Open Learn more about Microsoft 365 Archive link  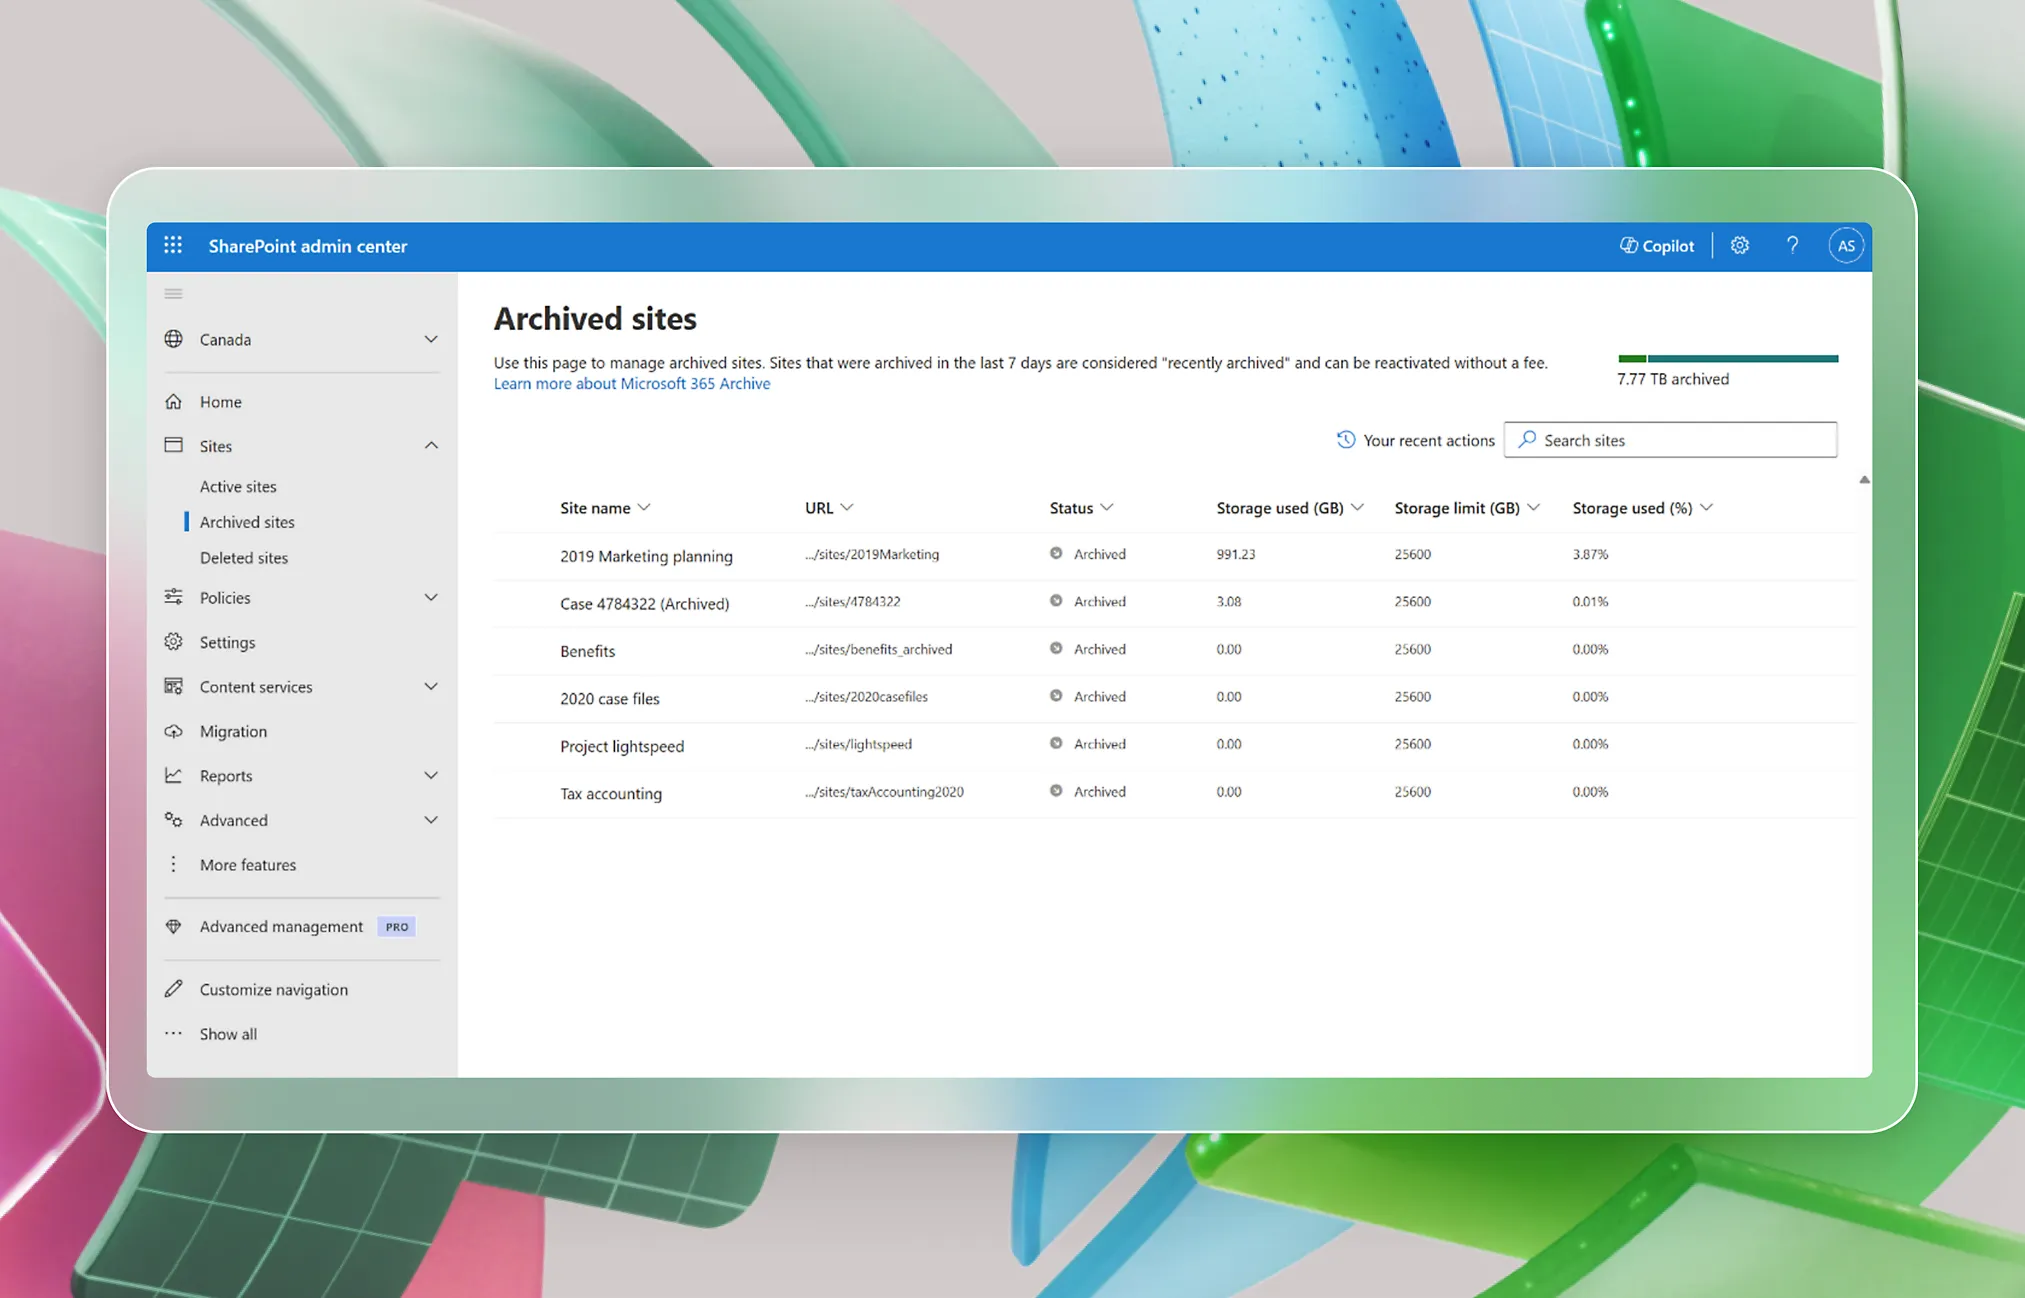(632, 384)
